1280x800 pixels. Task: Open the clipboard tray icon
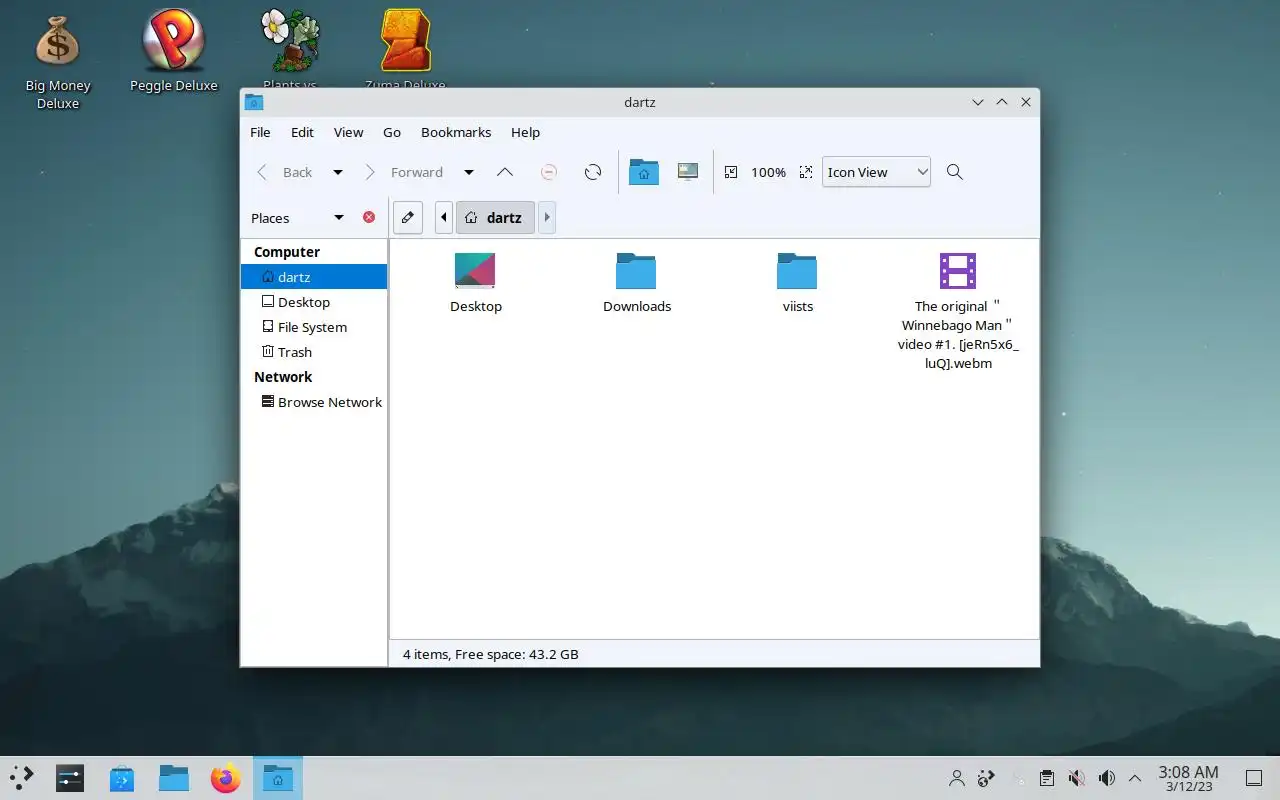[1046, 778]
